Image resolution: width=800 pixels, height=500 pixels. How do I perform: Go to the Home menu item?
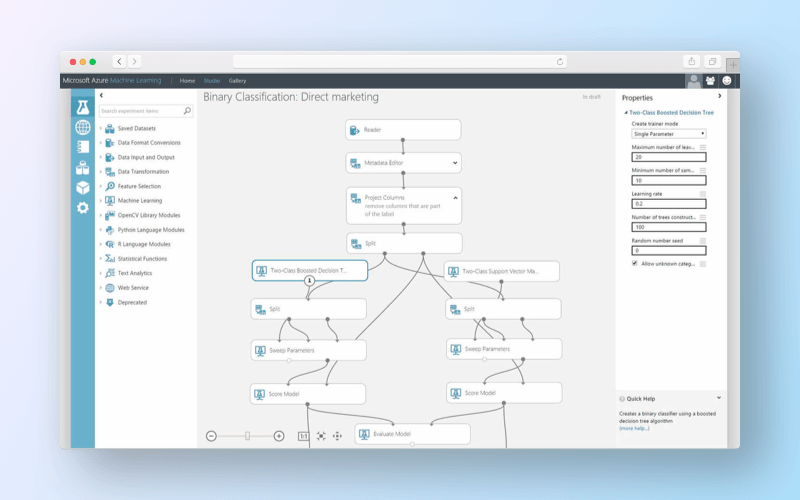coord(187,81)
